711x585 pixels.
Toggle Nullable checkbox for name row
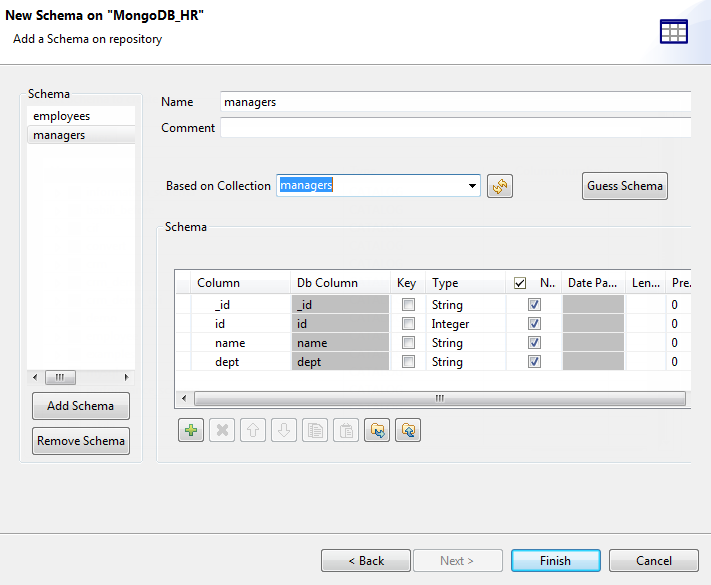pyautogui.click(x=534, y=343)
